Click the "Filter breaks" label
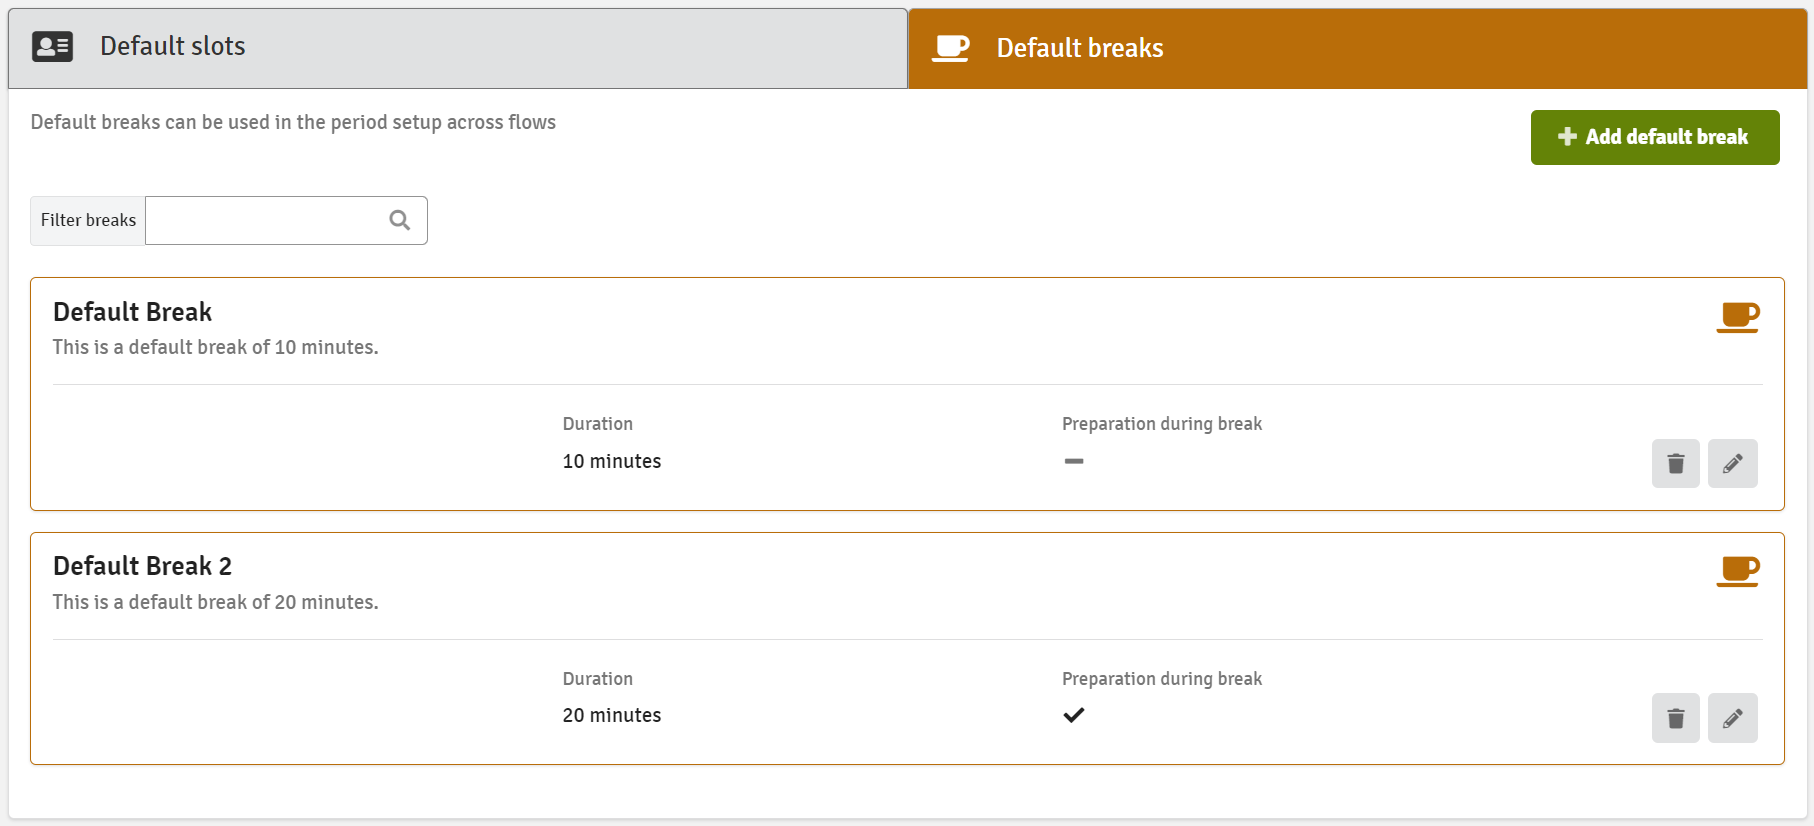1814x826 pixels. click(88, 220)
